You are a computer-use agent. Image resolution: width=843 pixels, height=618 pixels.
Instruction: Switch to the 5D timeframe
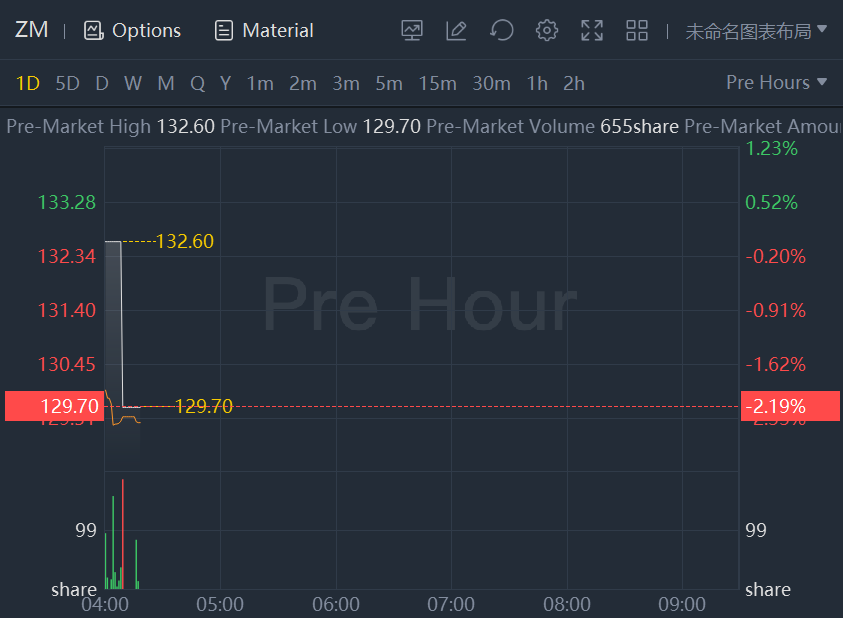[67, 83]
